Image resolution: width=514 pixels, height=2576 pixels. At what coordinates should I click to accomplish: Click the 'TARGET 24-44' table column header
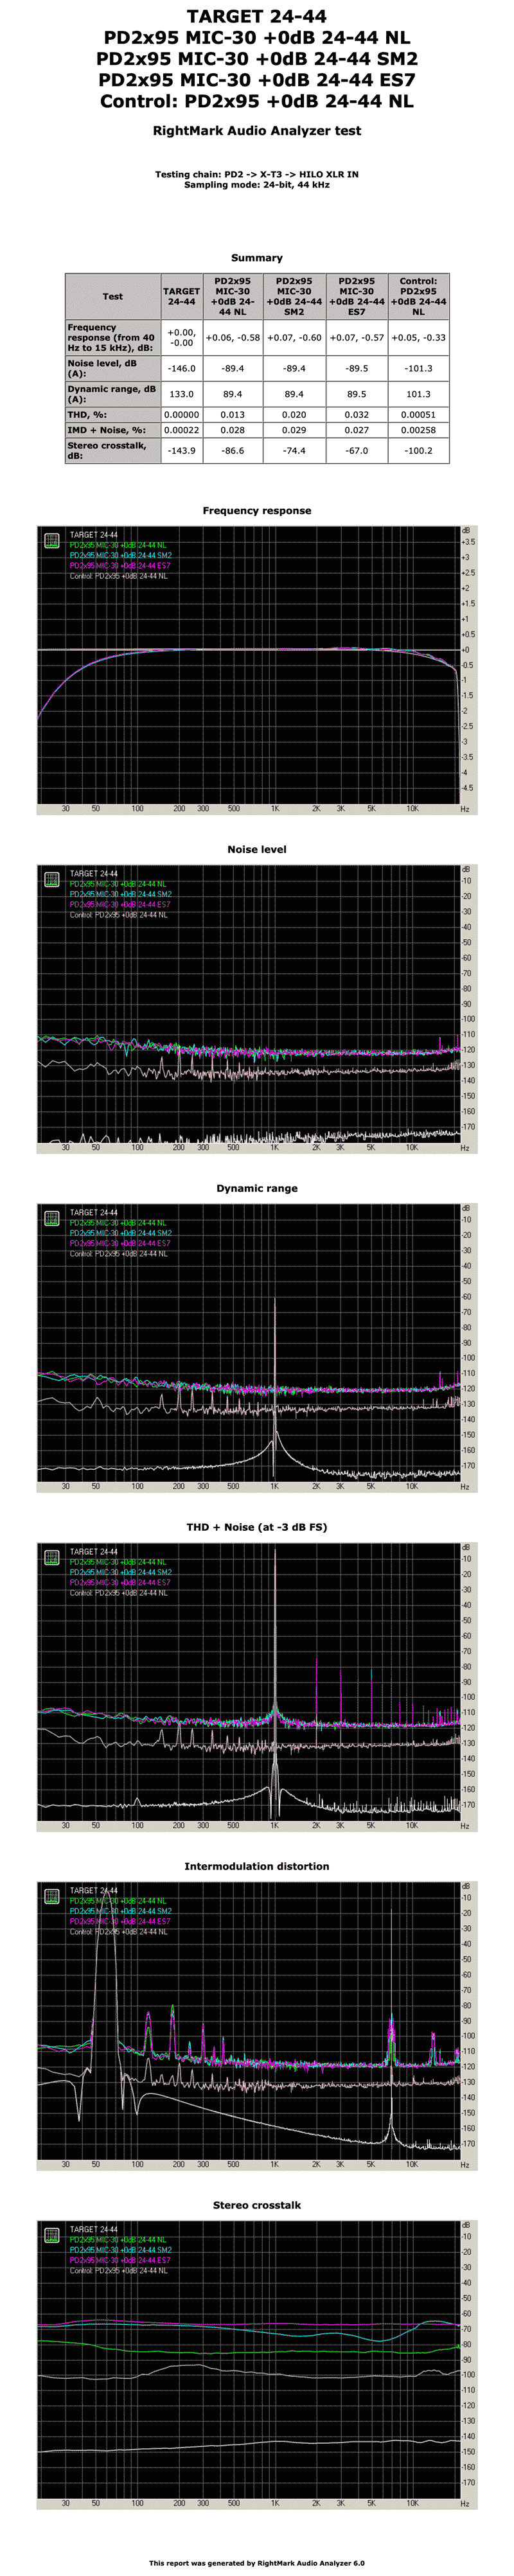click(181, 297)
